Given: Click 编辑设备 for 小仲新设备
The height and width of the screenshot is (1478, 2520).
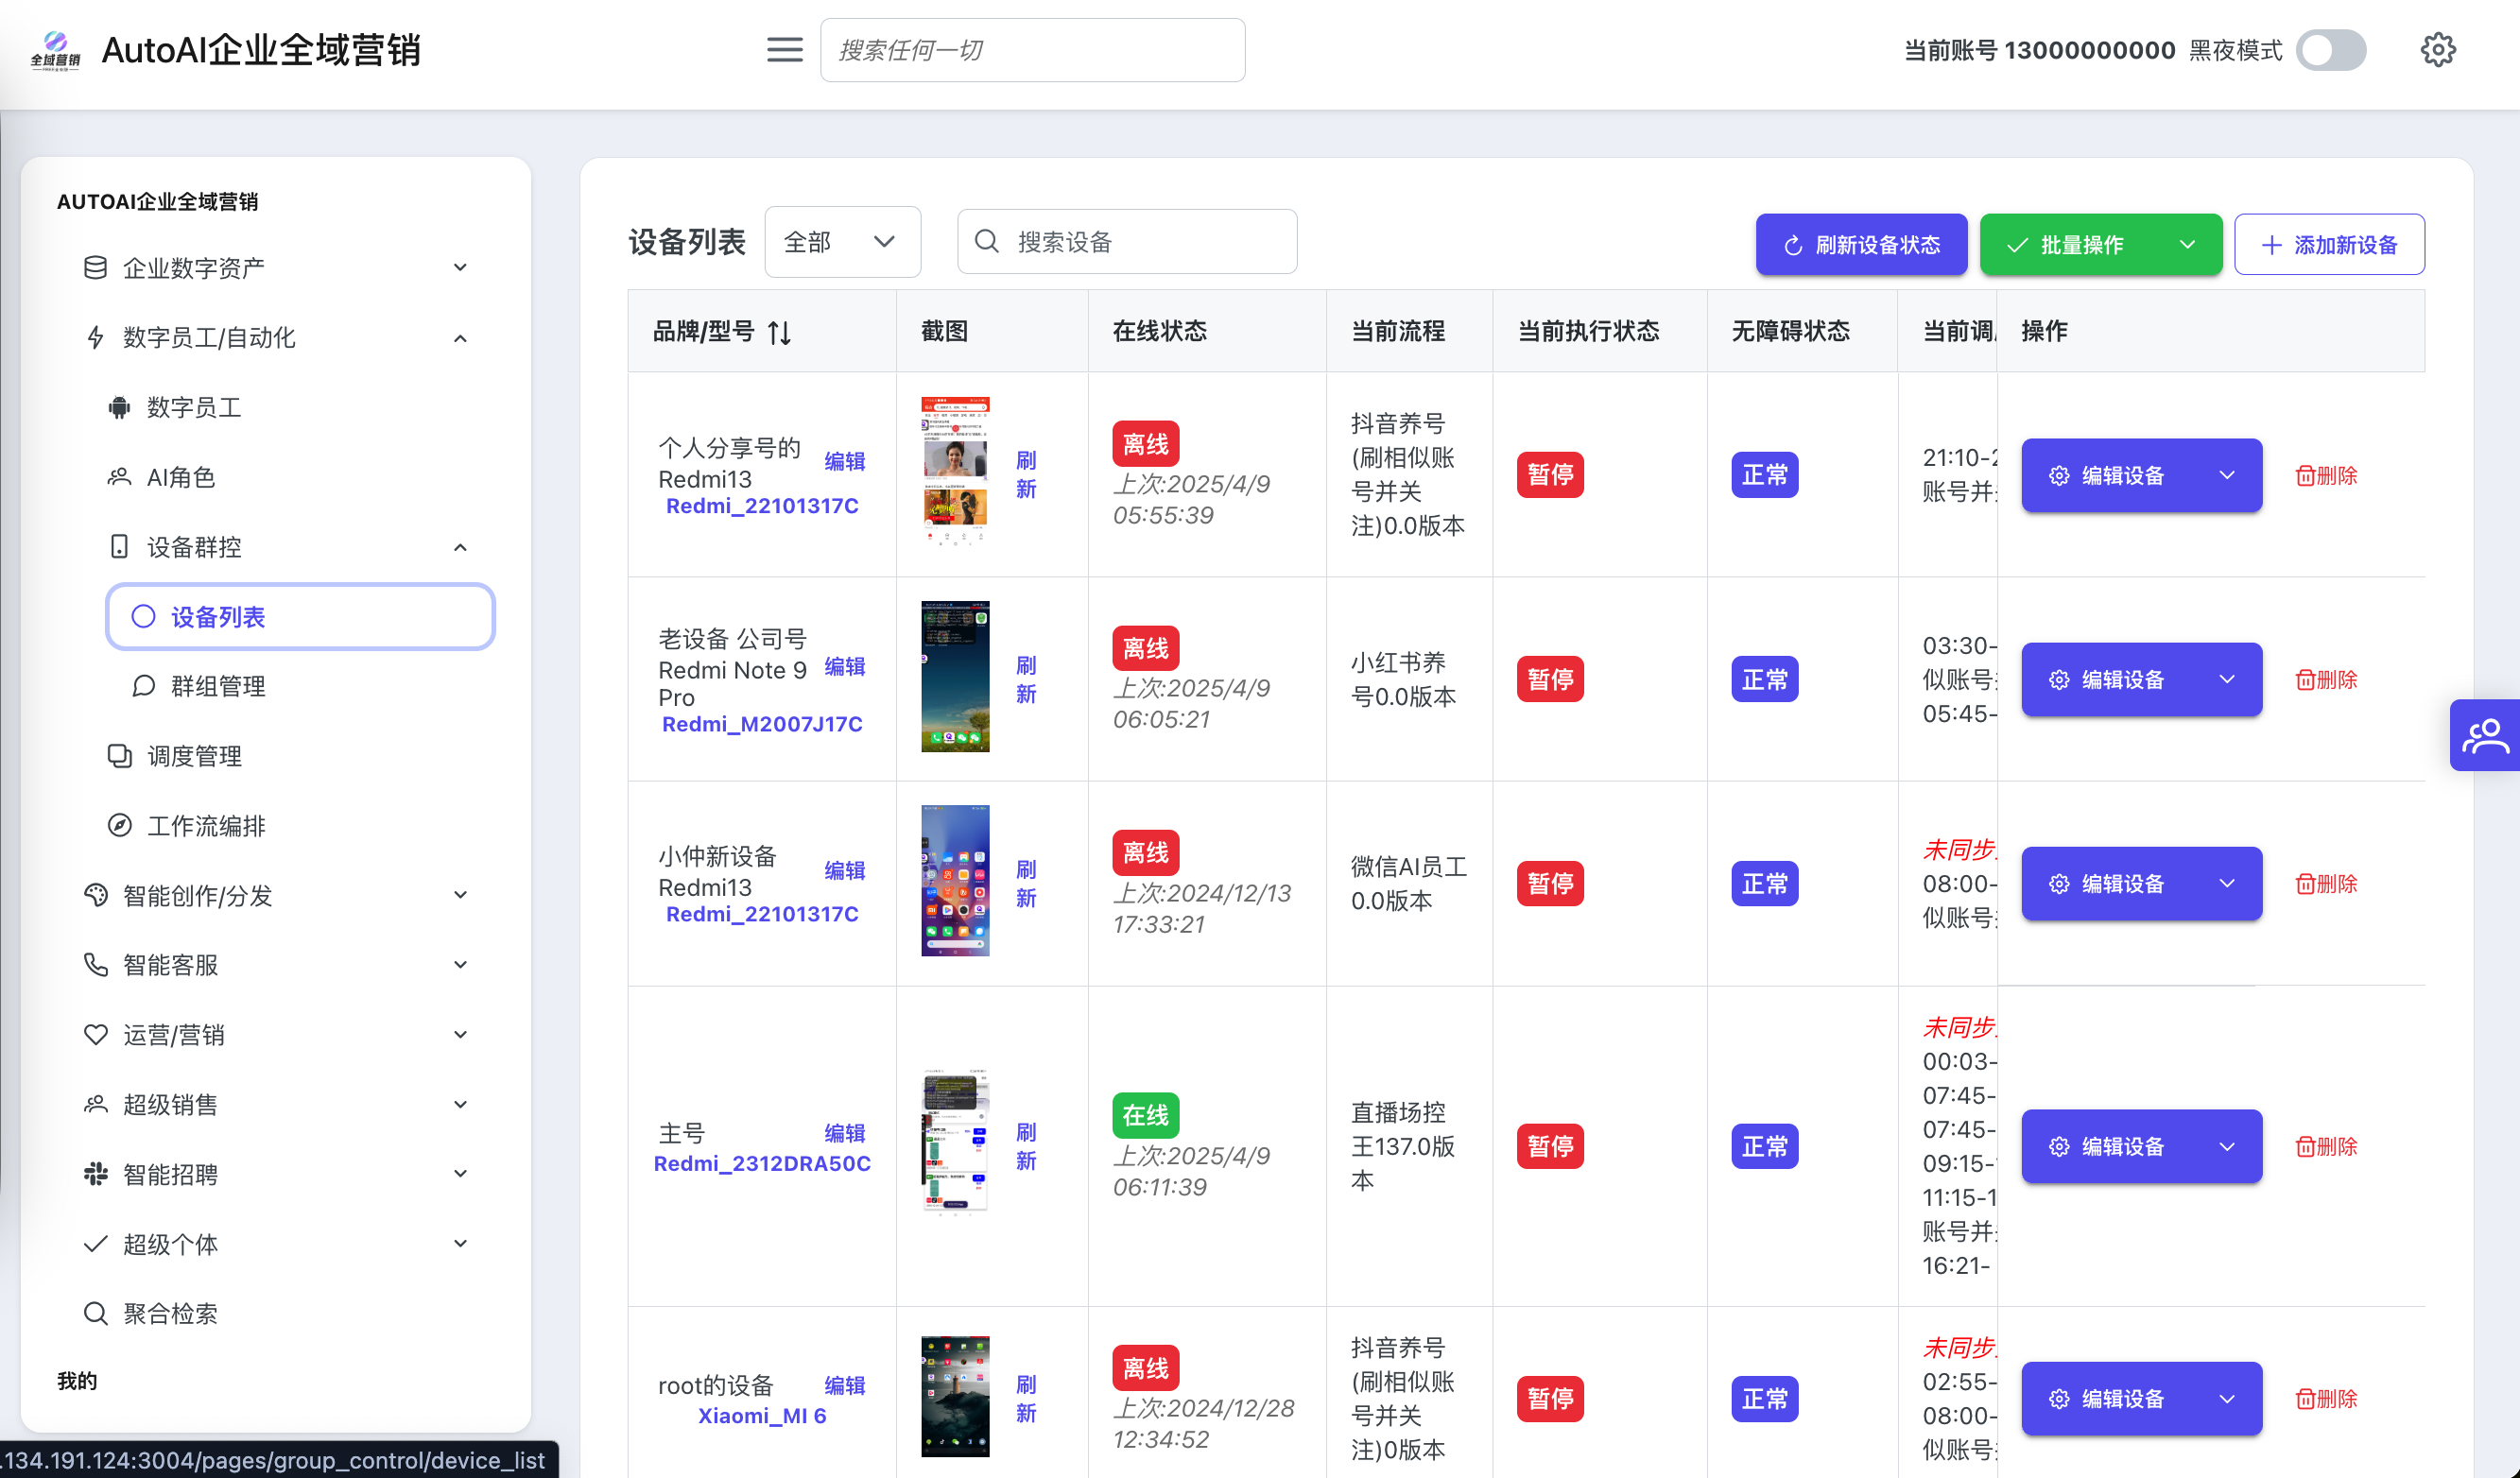Looking at the screenshot, I should click(x=2141, y=884).
